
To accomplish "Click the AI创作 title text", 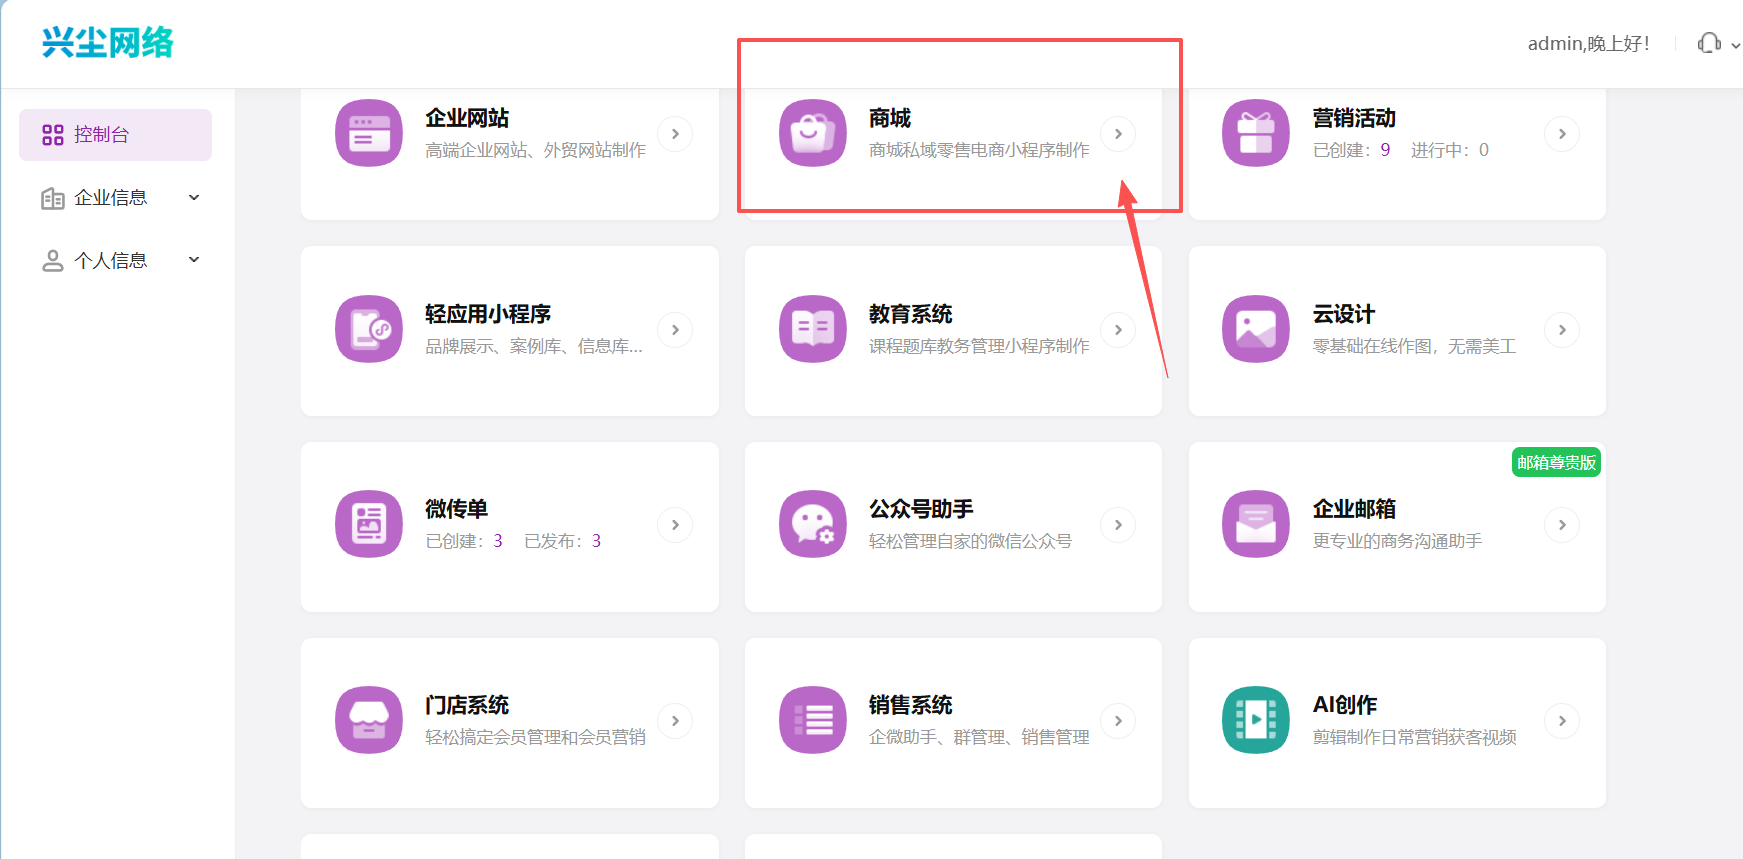I will pyautogui.click(x=1345, y=705).
